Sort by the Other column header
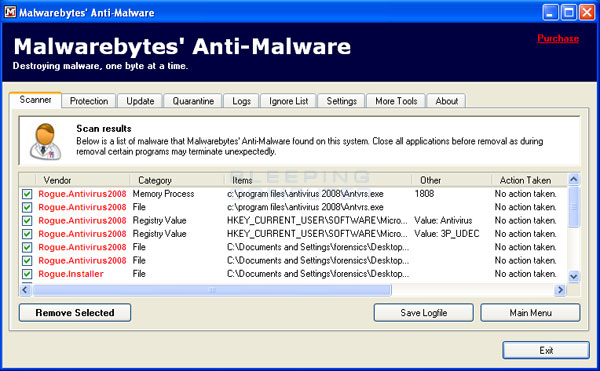Image resolution: width=600 pixels, height=371 pixels. 452,180
